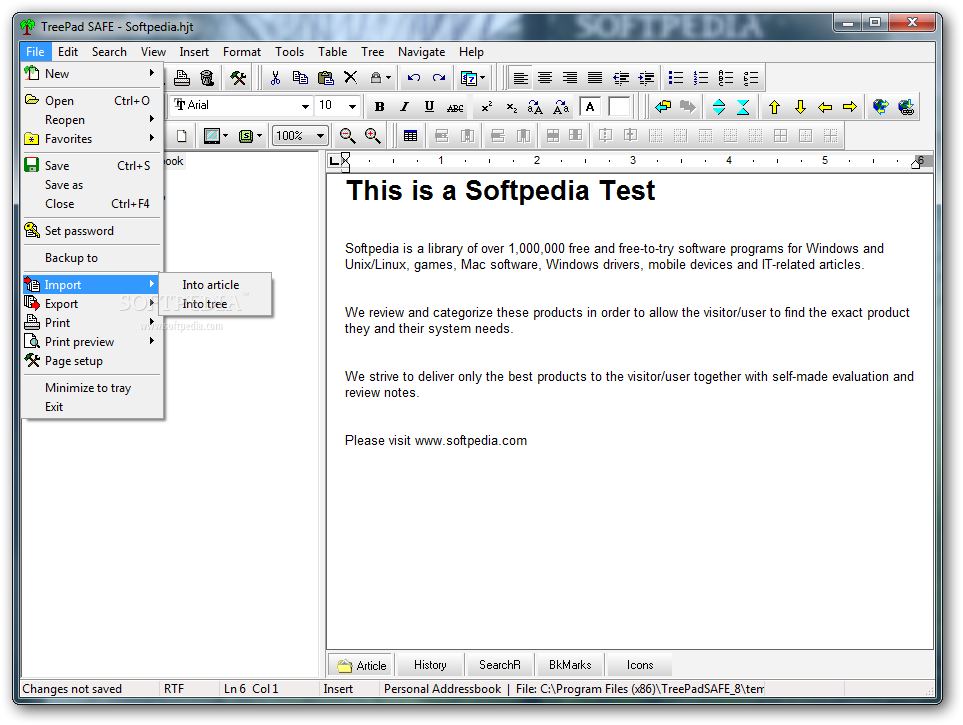Screen dimensions: 963x725
Task: Toggle Underline formatting
Action: tap(429, 107)
